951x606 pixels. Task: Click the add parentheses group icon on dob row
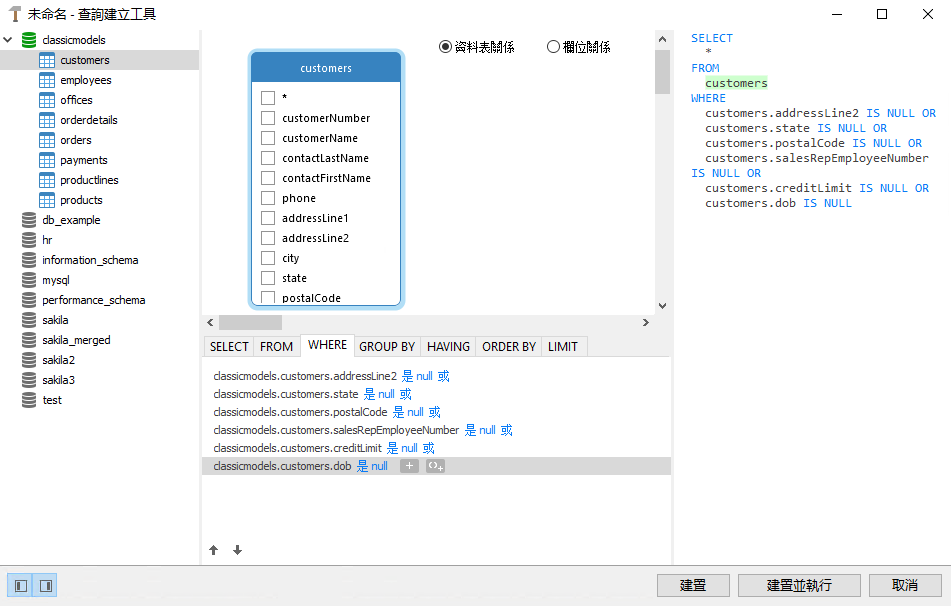pyautogui.click(x=434, y=465)
